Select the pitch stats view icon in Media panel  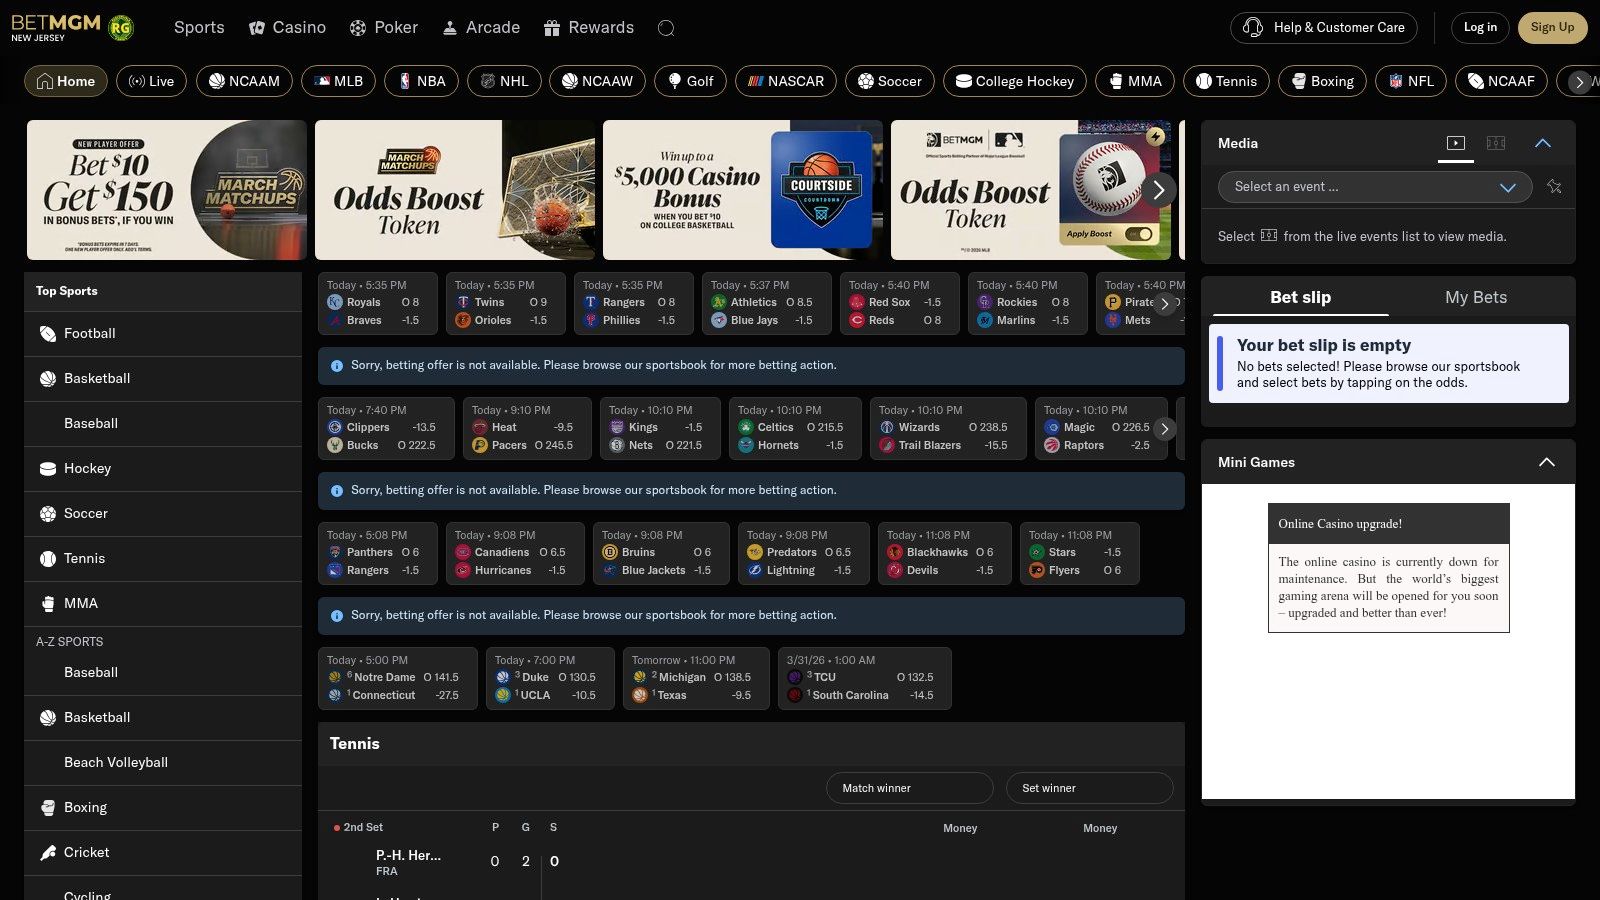(1496, 143)
